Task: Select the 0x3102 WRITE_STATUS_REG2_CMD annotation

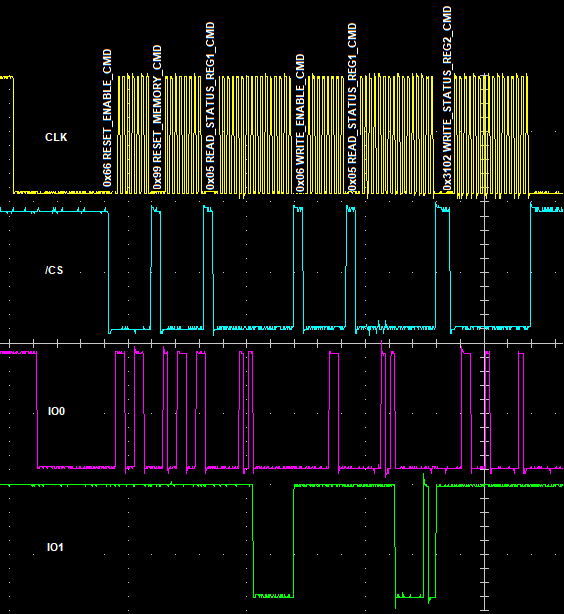Action: (447, 98)
